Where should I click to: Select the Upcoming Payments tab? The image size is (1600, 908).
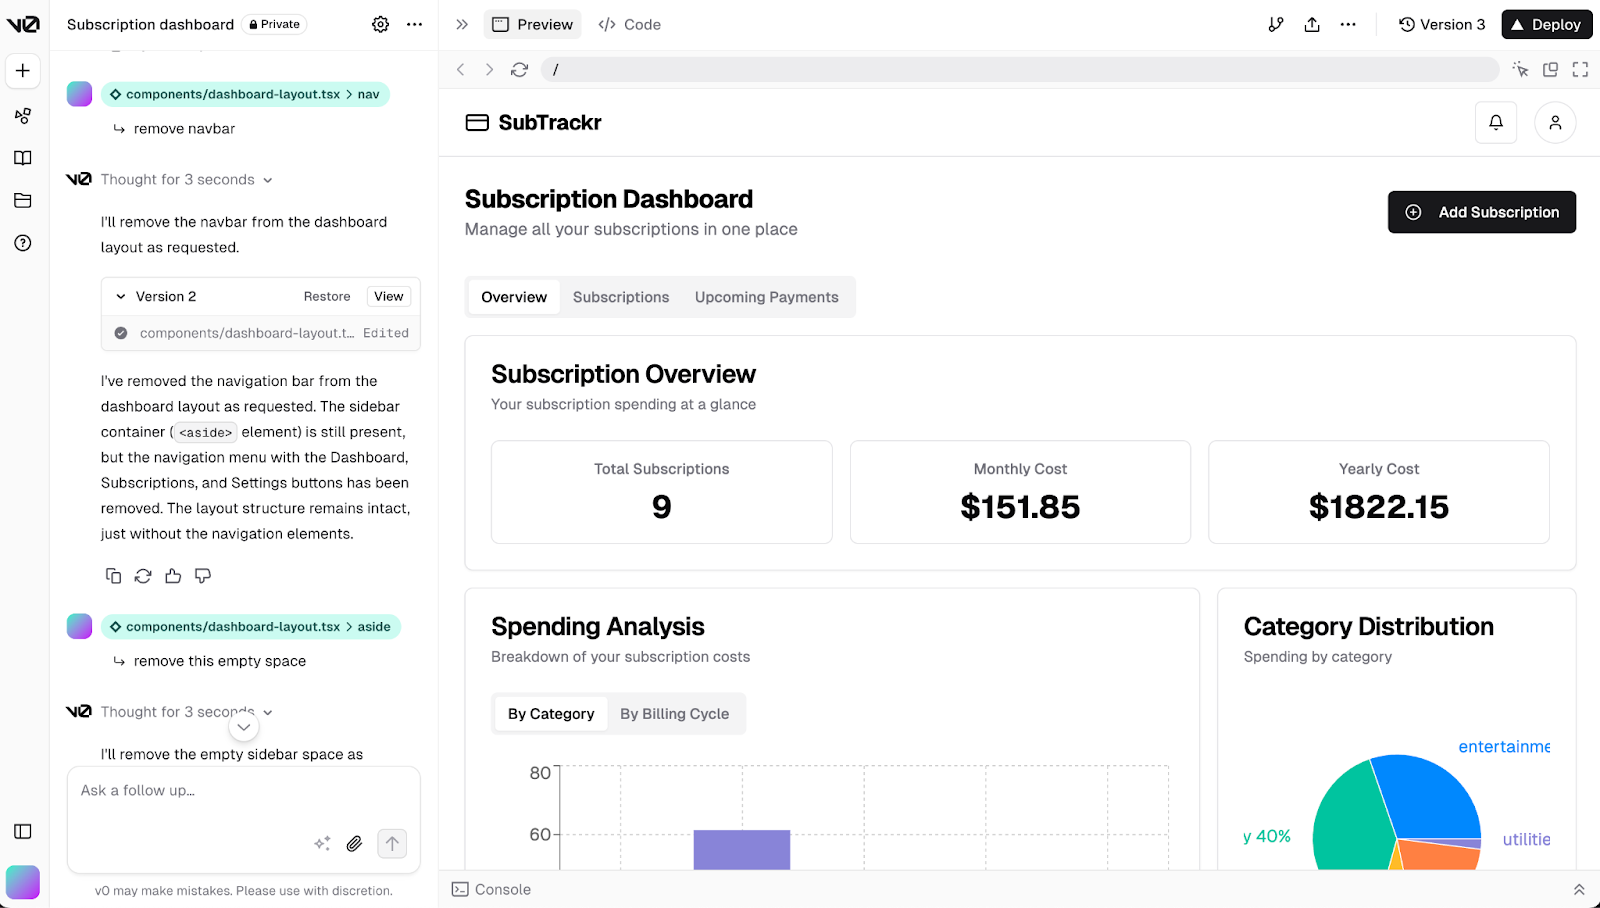(x=767, y=297)
